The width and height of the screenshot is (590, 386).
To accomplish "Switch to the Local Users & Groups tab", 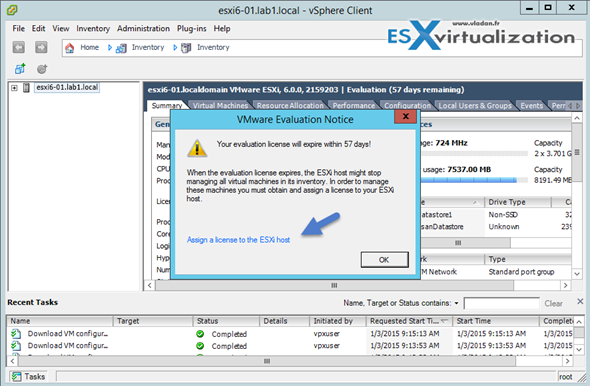I will coord(475,106).
